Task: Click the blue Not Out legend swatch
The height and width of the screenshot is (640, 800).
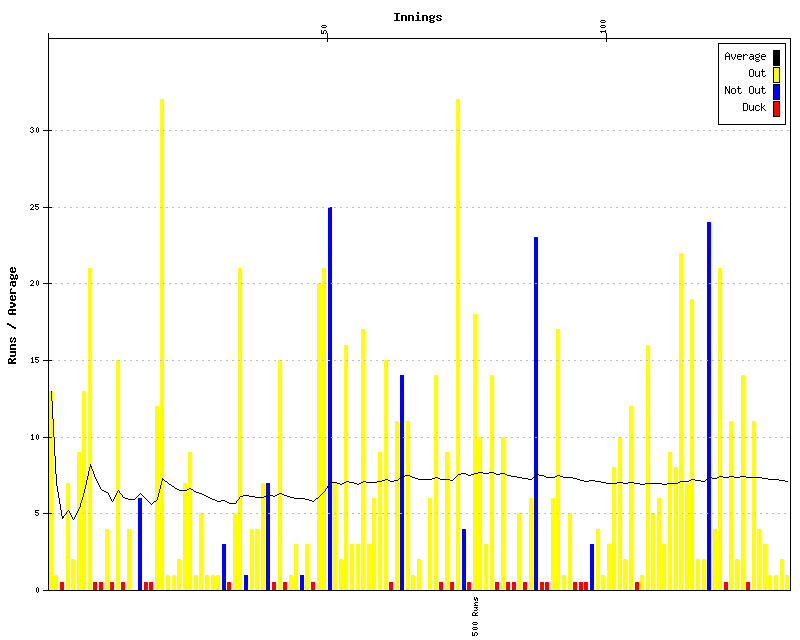Action: pyautogui.click(x=776, y=90)
